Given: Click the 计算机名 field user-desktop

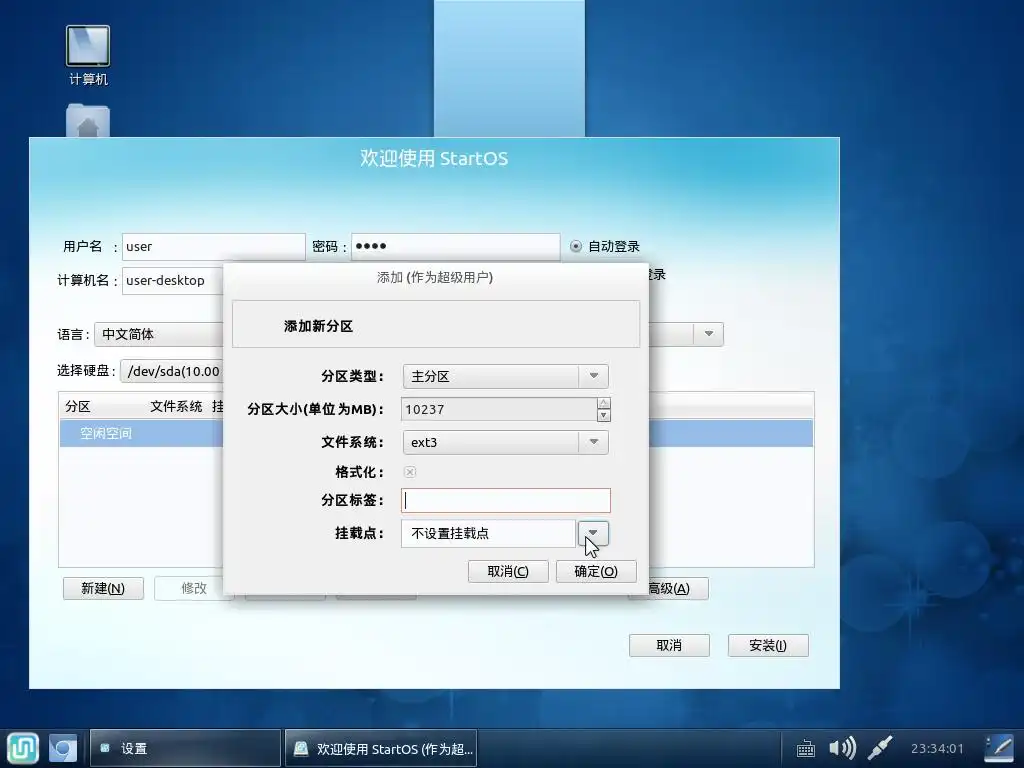Looking at the screenshot, I should [172, 281].
